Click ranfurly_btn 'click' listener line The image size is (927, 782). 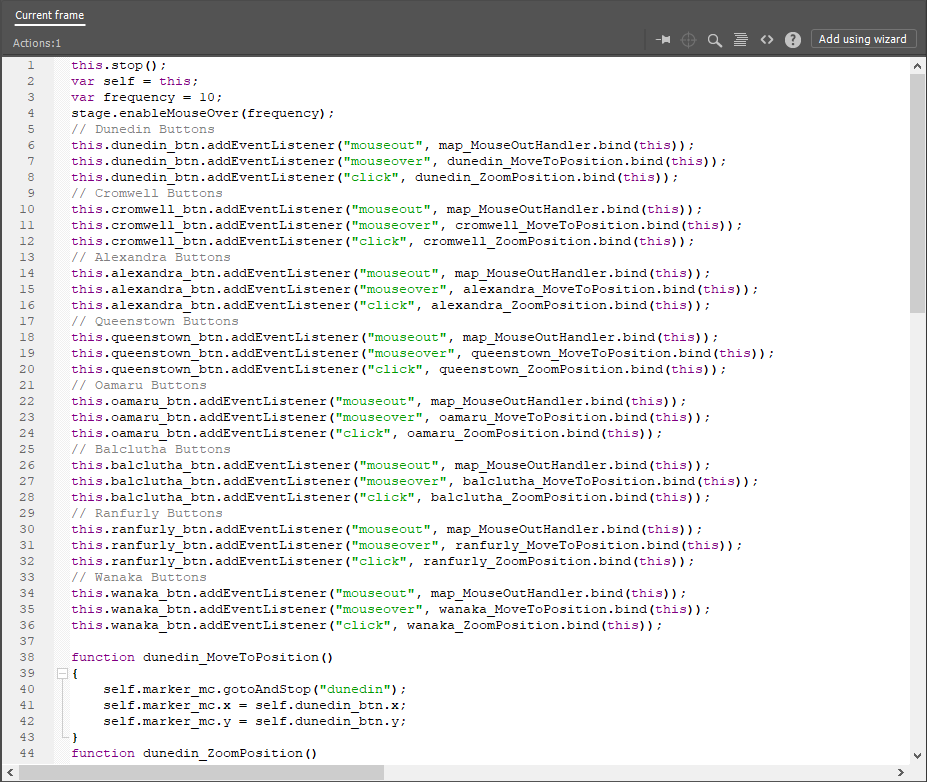click(x=383, y=560)
